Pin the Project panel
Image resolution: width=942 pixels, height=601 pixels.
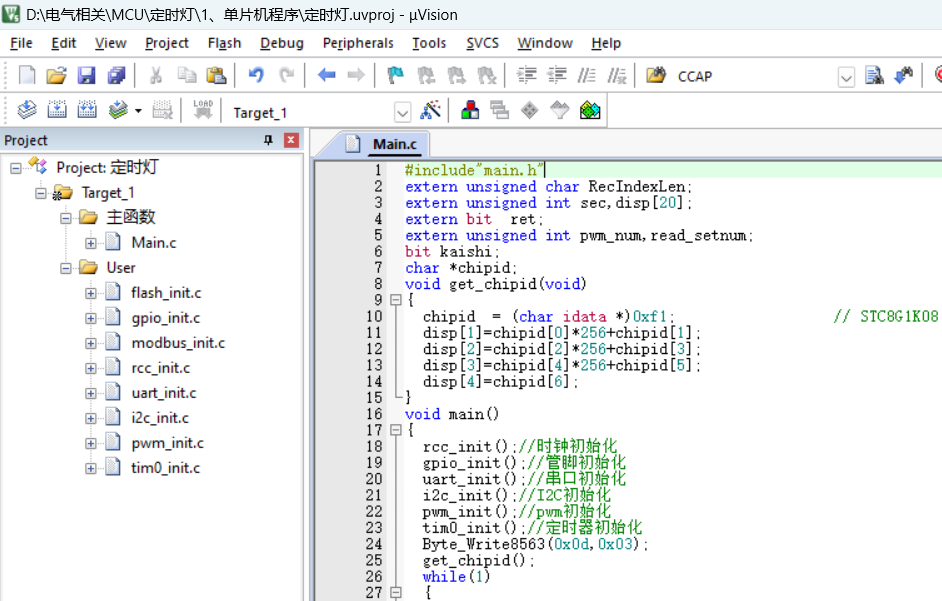(x=268, y=141)
